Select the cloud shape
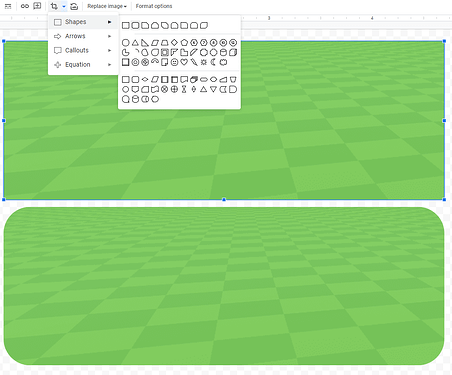This screenshot has height=375, width=452. point(223,62)
